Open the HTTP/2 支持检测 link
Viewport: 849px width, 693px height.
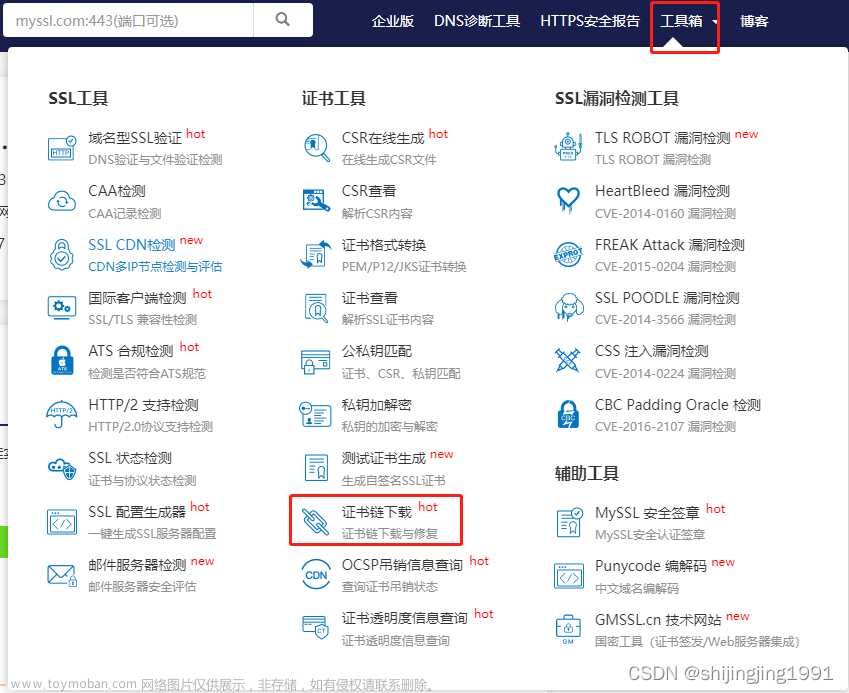(x=143, y=405)
